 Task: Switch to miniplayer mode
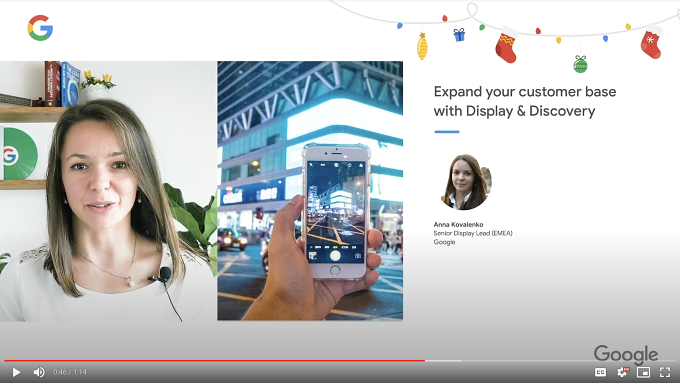click(x=643, y=372)
